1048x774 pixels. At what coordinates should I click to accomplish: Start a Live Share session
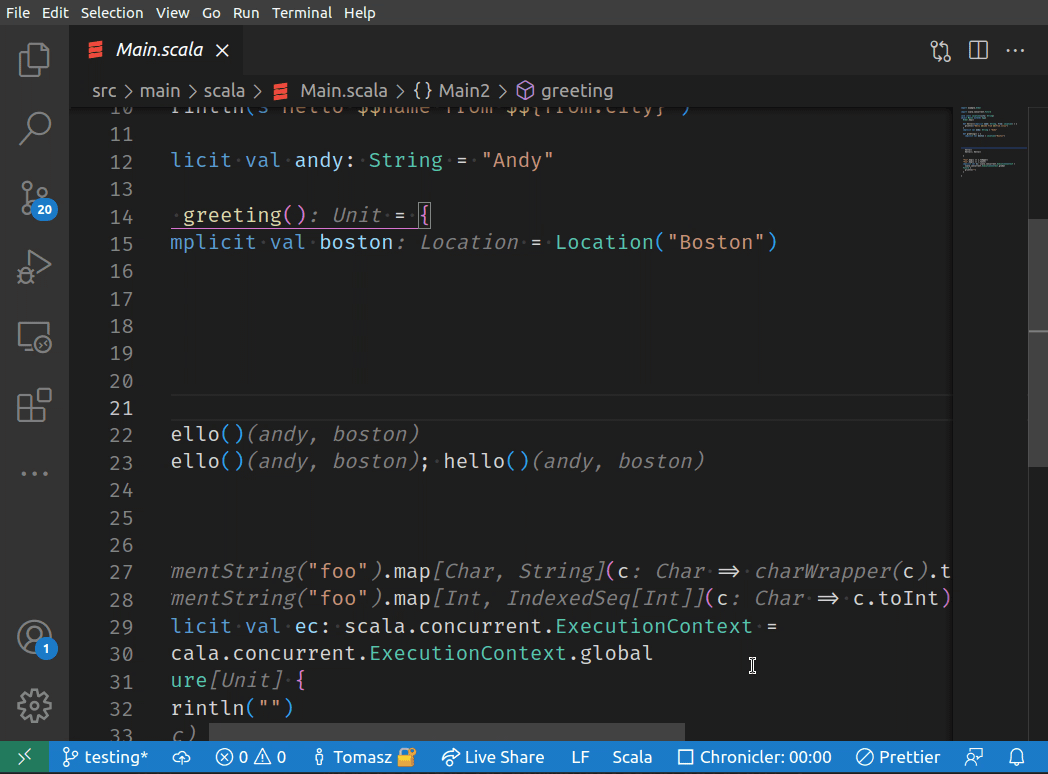(x=493, y=757)
